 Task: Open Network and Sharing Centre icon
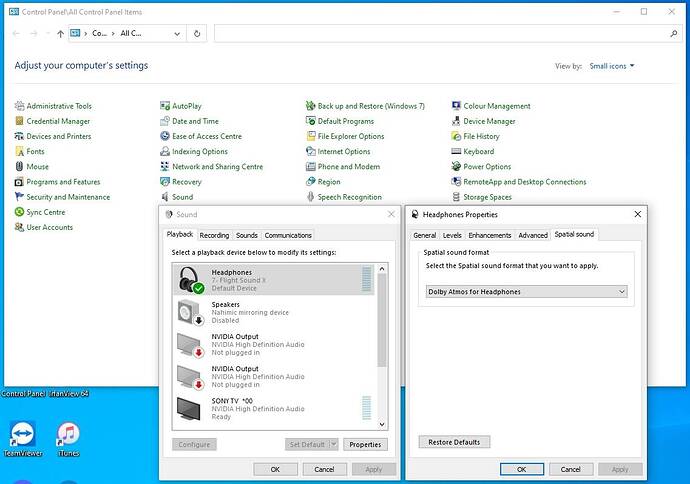pos(165,167)
